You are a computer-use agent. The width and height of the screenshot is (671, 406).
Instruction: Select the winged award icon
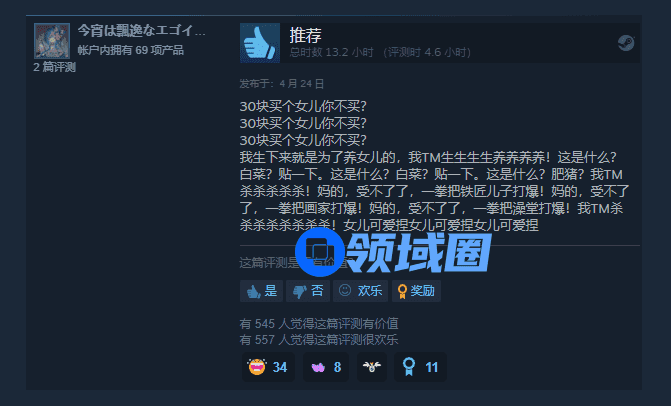[372, 367]
